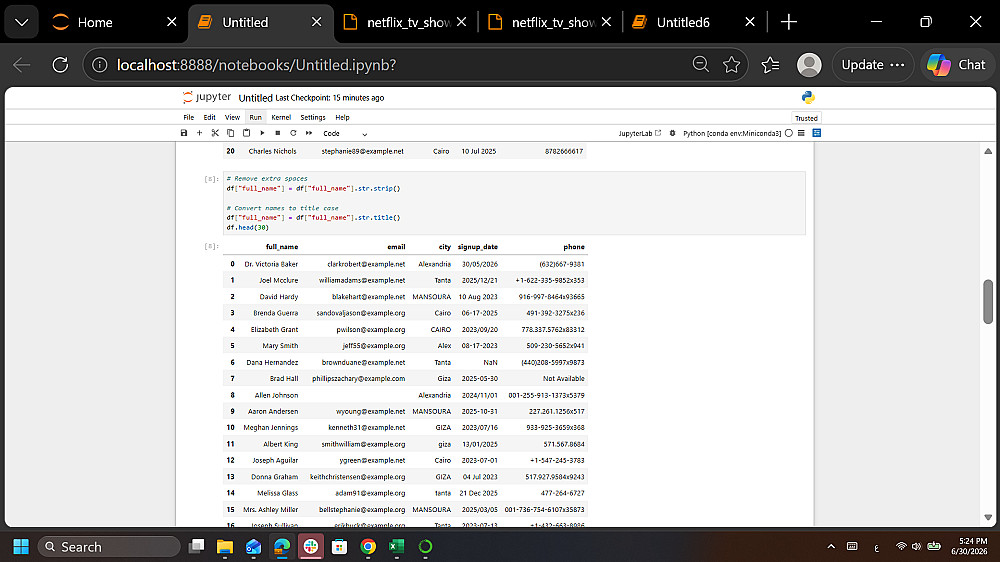1000x562 pixels.
Task: Restart the kernel with the circular arrow
Action: click(293, 133)
